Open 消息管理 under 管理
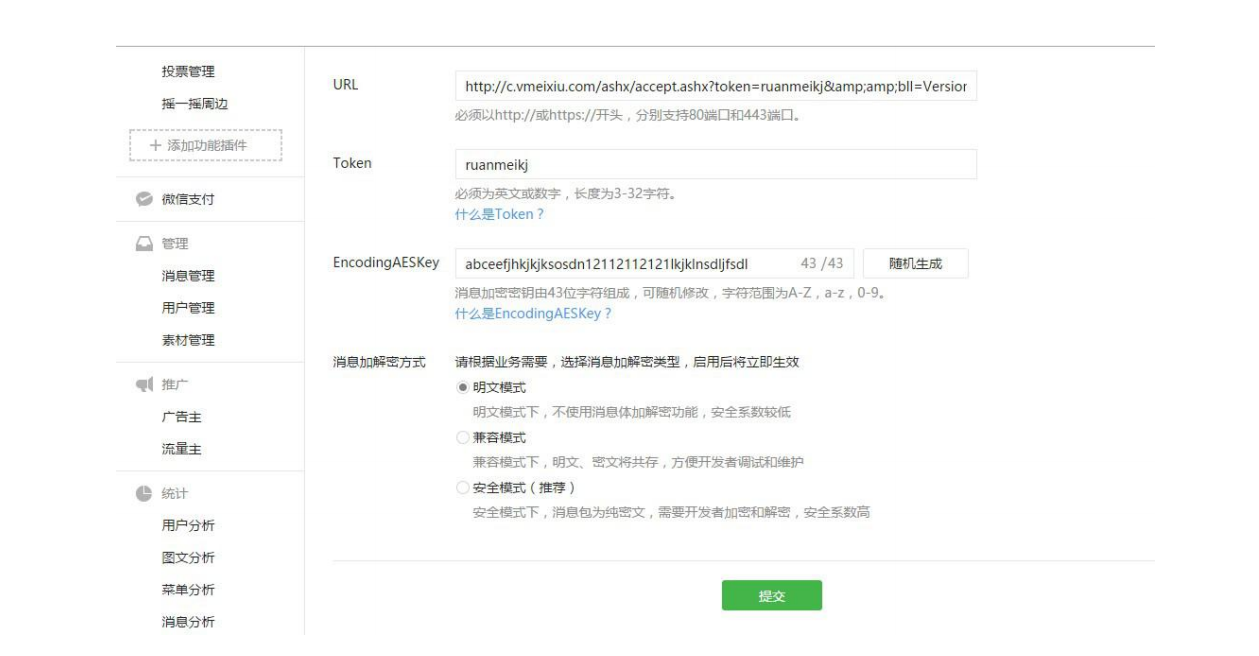Viewport: 1259px width, 656px height. [x=188, y=276]
